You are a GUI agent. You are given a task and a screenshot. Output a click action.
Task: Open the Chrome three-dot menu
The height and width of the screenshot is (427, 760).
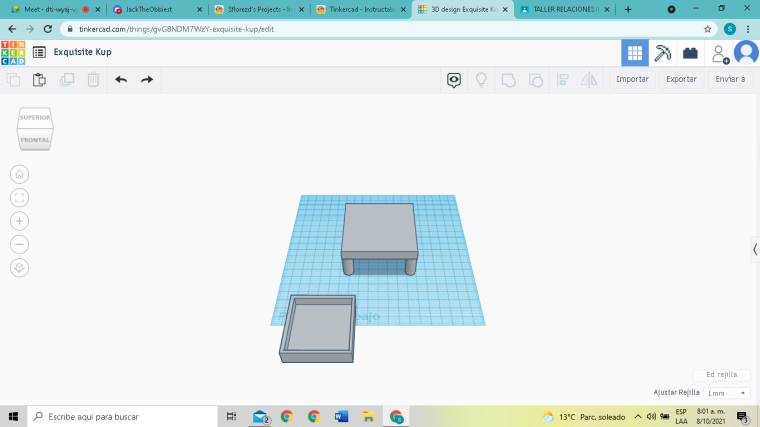[x=748, y=29]
